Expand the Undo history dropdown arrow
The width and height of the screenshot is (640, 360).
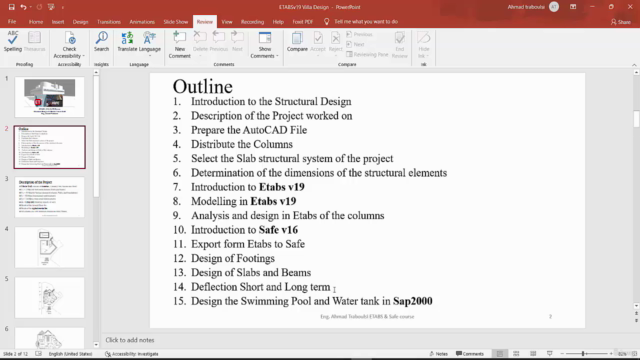pyautogui.click(x=31, y=7)
